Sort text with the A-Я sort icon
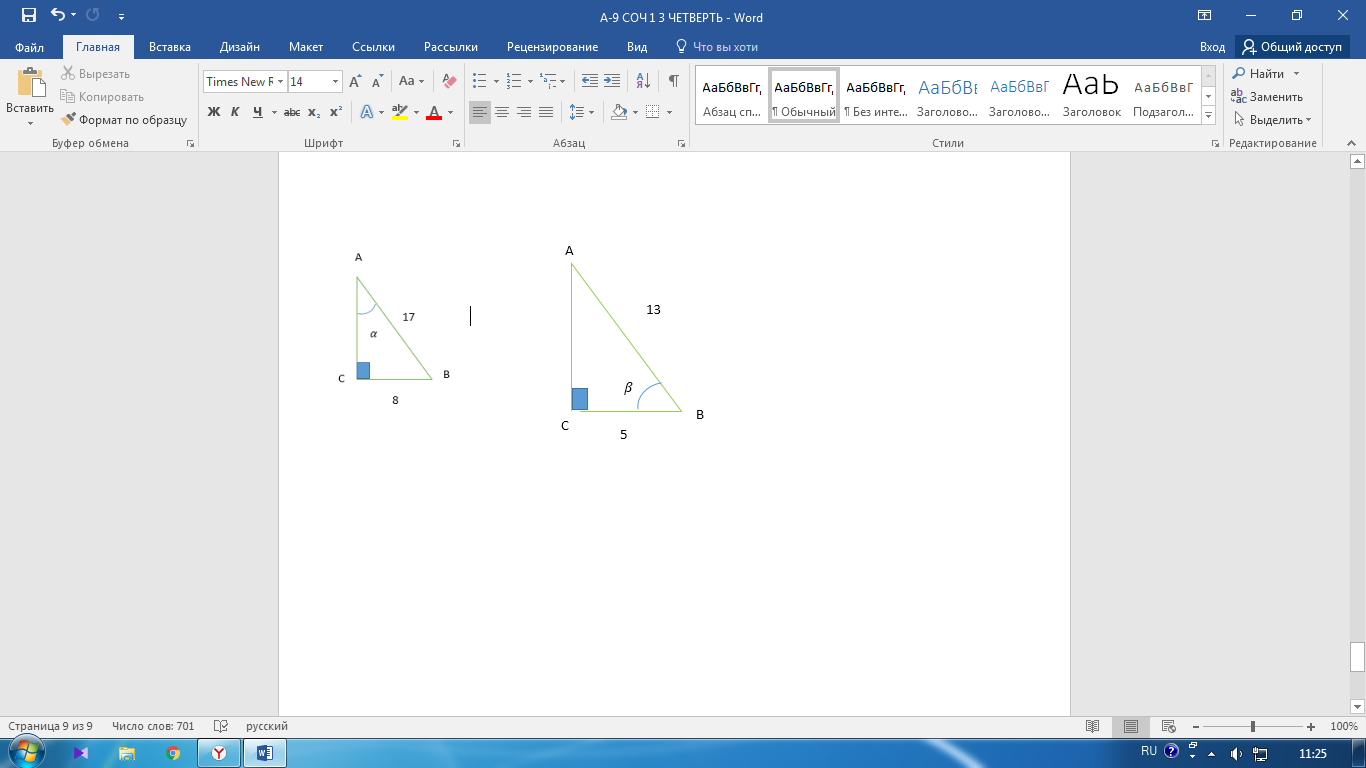Image resolution: width=1366 pixels, height=768 pixels. [x=643, y=82]
